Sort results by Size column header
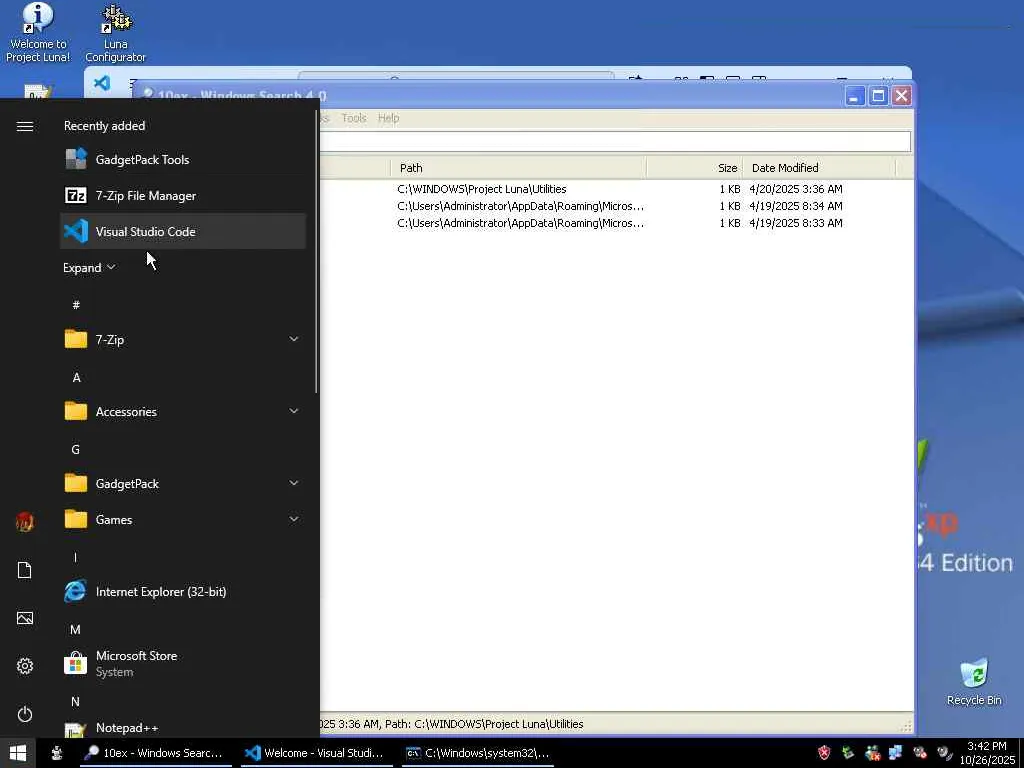Image resolution: width=1024 pixels, height=768 pixels. point(694,168)
